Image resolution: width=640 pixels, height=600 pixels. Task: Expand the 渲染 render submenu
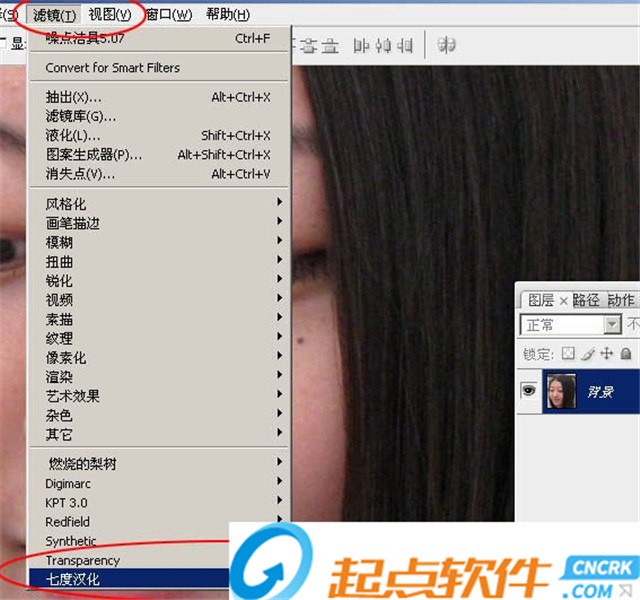(x=159, y=377)
